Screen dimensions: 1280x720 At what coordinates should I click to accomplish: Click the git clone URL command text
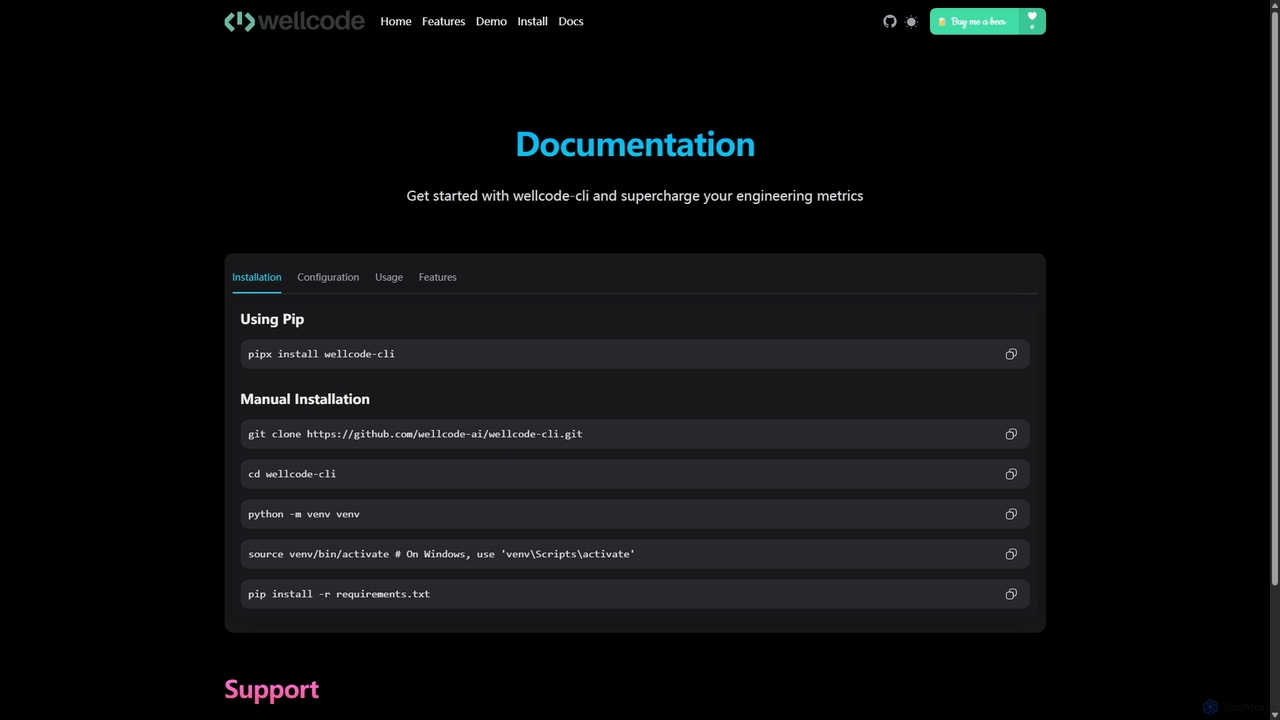pyautogui.click(x=415, y=434)
